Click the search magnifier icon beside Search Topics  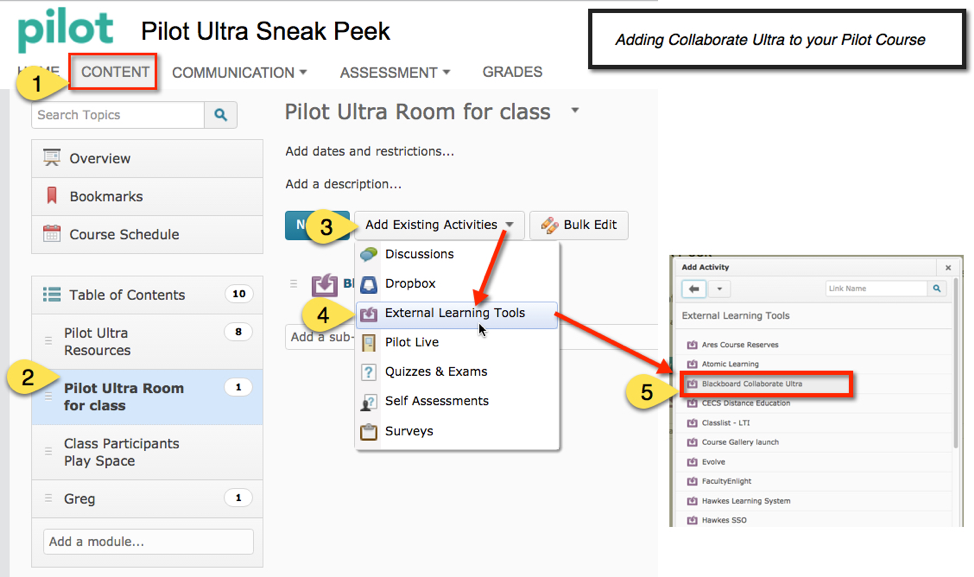(221, 115)
